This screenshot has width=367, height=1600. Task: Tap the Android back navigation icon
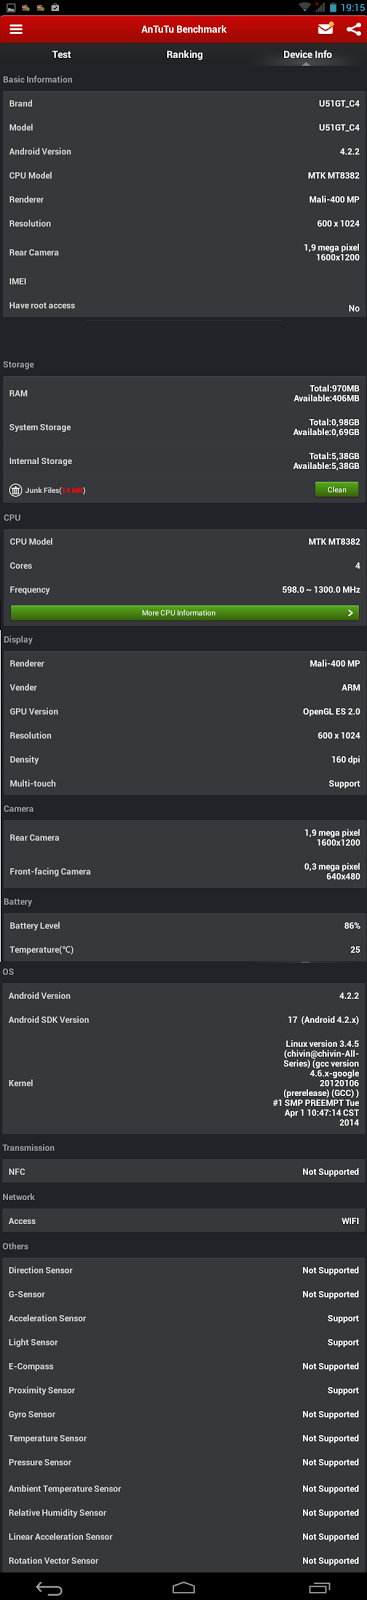coord(49,1588)
